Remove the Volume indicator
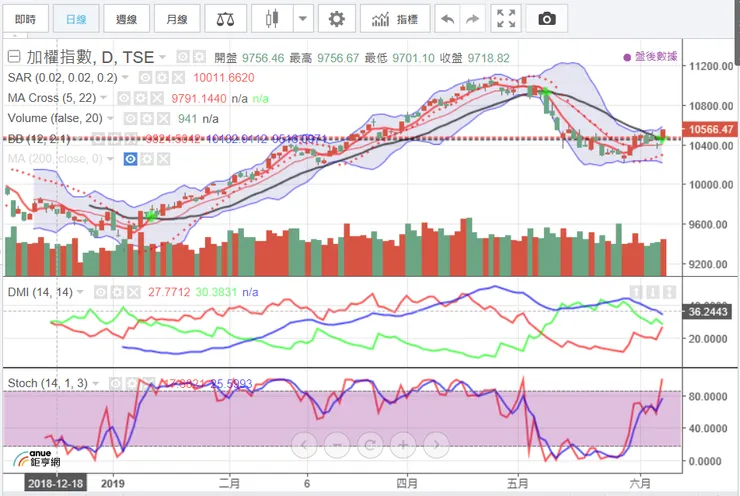 pos(163,118)
